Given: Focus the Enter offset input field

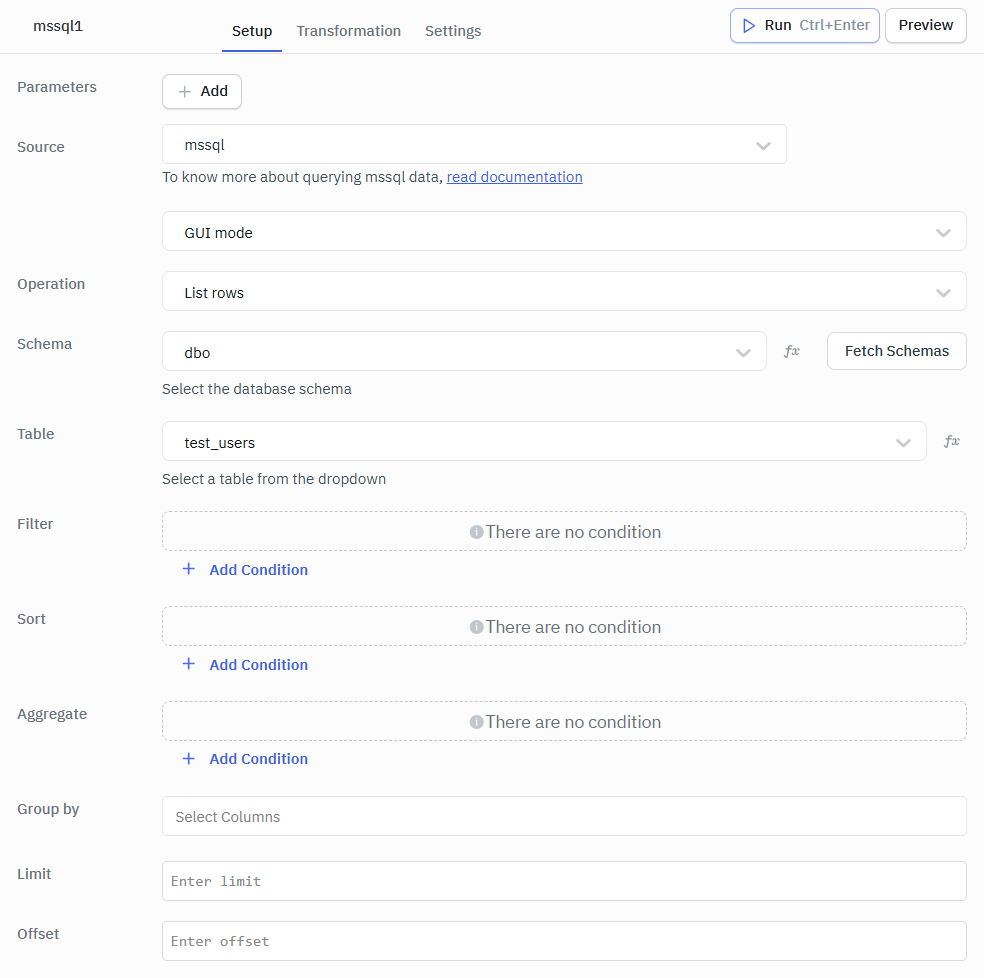Looking at the screenshot, I should 564,941.
